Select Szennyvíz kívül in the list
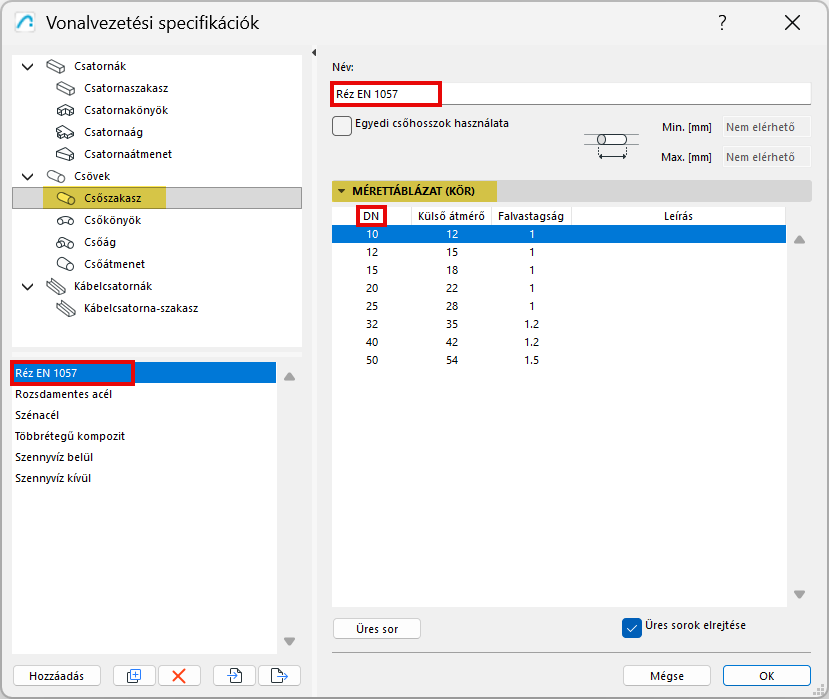This screenshot has width=829, height=699. [144, 478]
